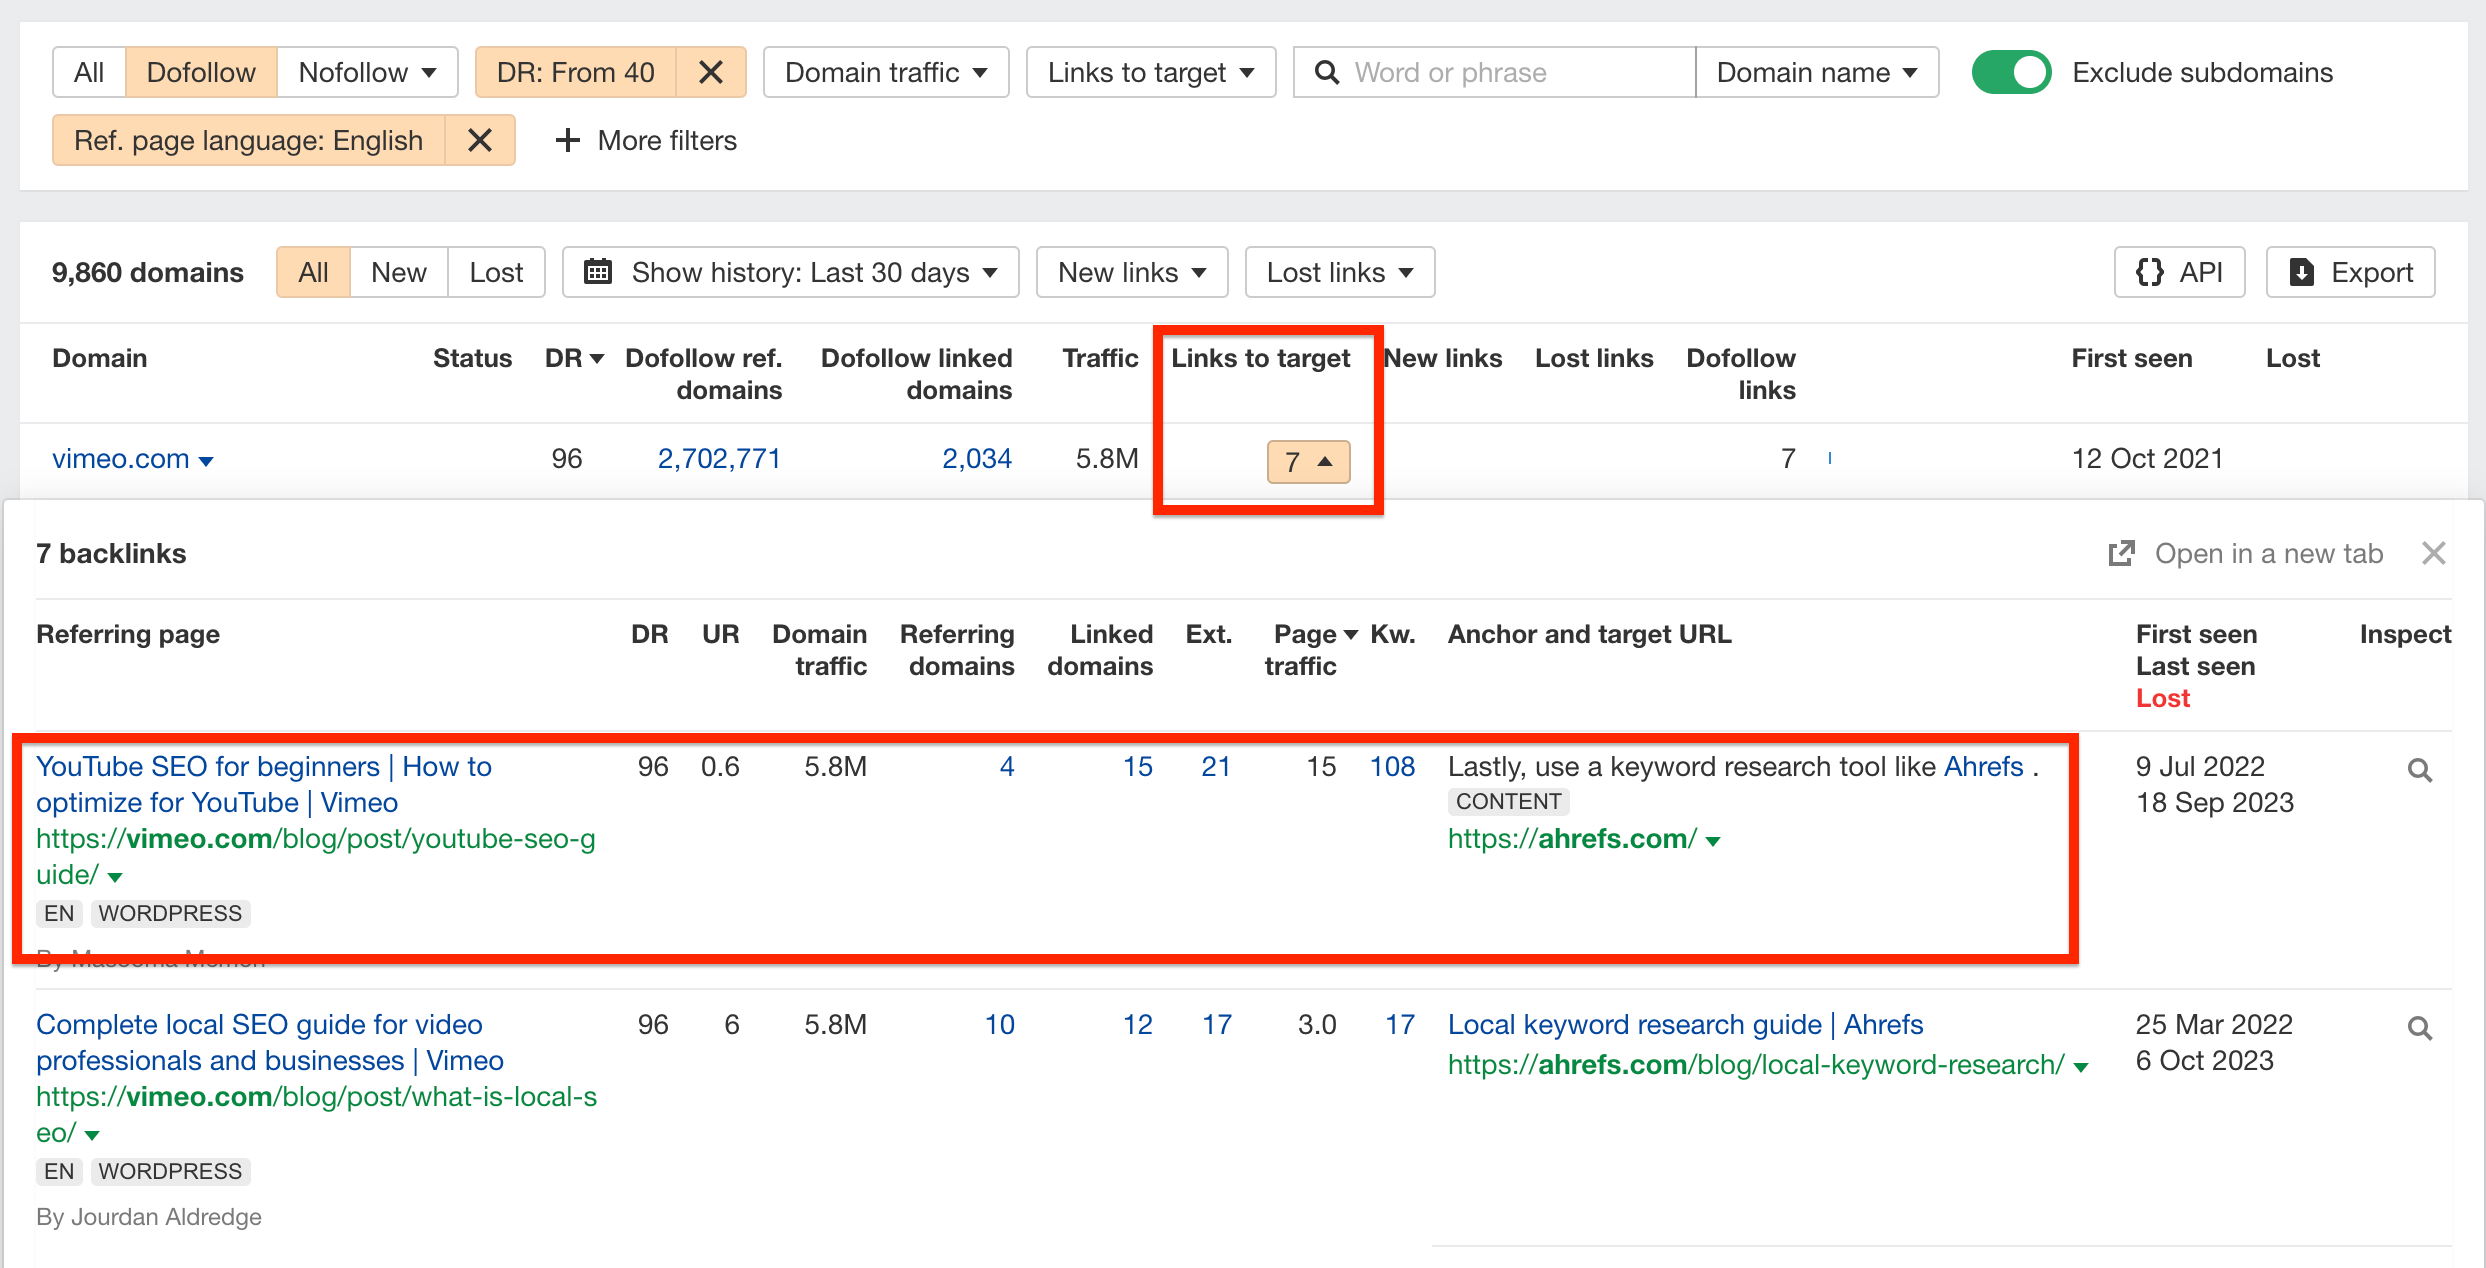
Task: Inspect the local SEO guide backlink row
Action: 2419,1028
